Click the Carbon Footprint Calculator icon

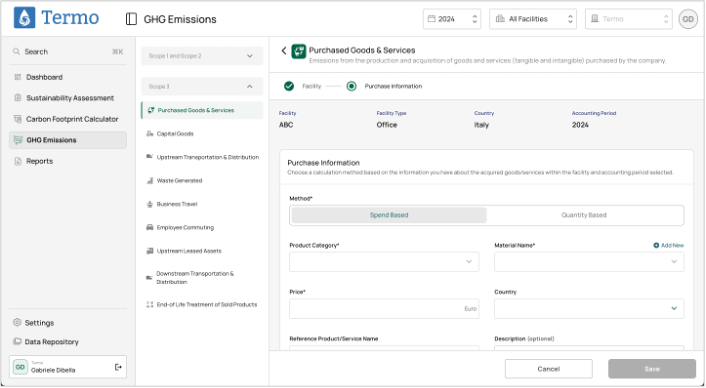point(18,119)
